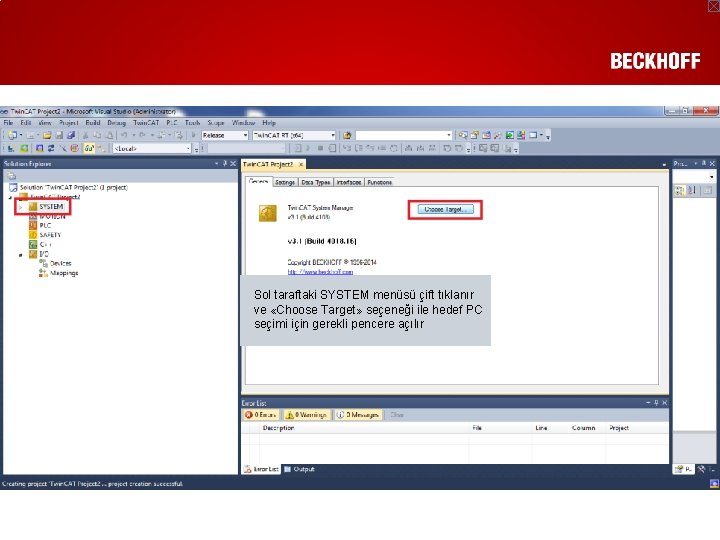Close the TwinCAT Project2 document tab
The width and height of the screenshot is (720, 540).
[x=301, y=164]
